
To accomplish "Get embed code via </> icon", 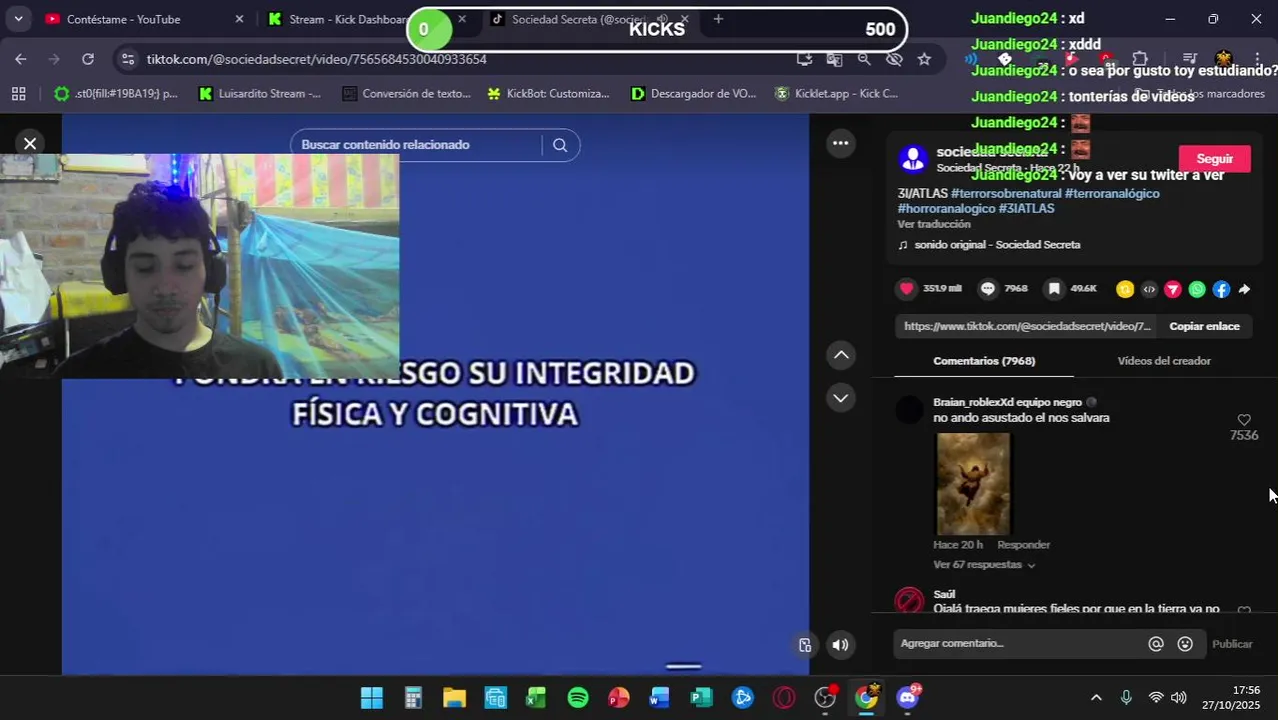I will pyautogui.click(x=1149, y=290).
